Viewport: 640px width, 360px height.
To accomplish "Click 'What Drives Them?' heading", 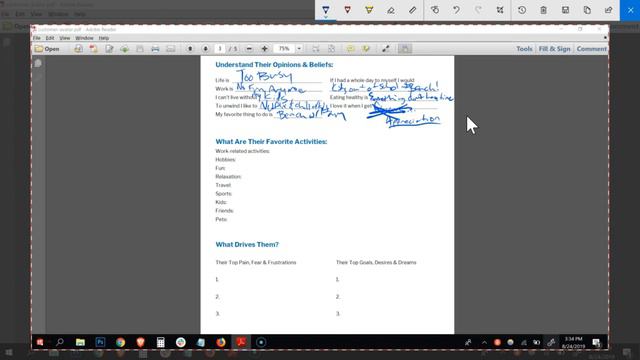I will click(x=247, y=244).
